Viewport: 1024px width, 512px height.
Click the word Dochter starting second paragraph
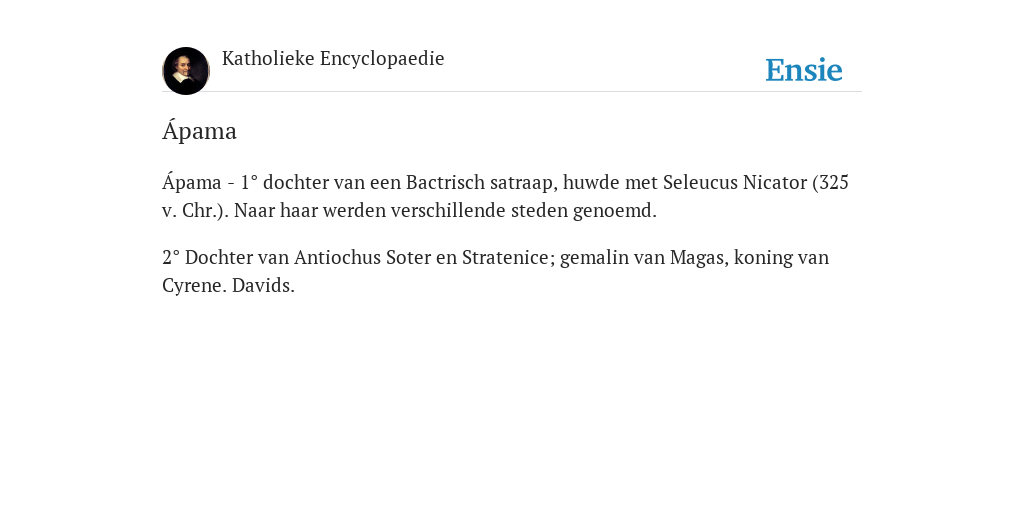pos(219,258)
